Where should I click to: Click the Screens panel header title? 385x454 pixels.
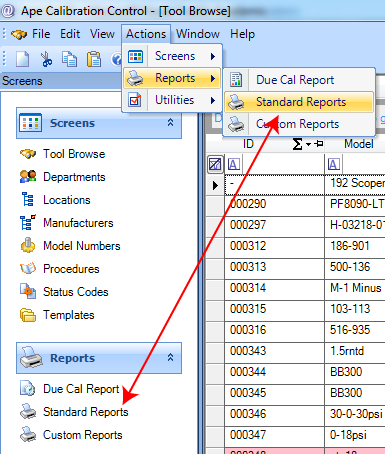72,123
